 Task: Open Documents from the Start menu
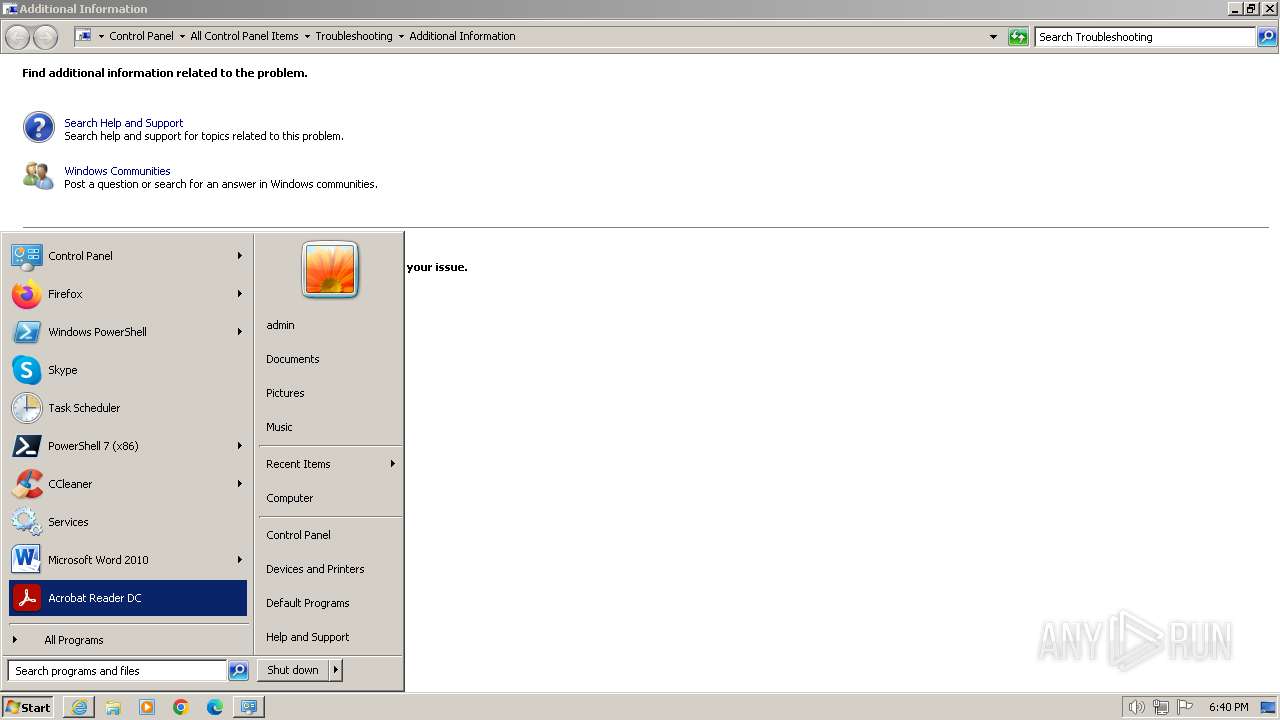click(293, 359)
